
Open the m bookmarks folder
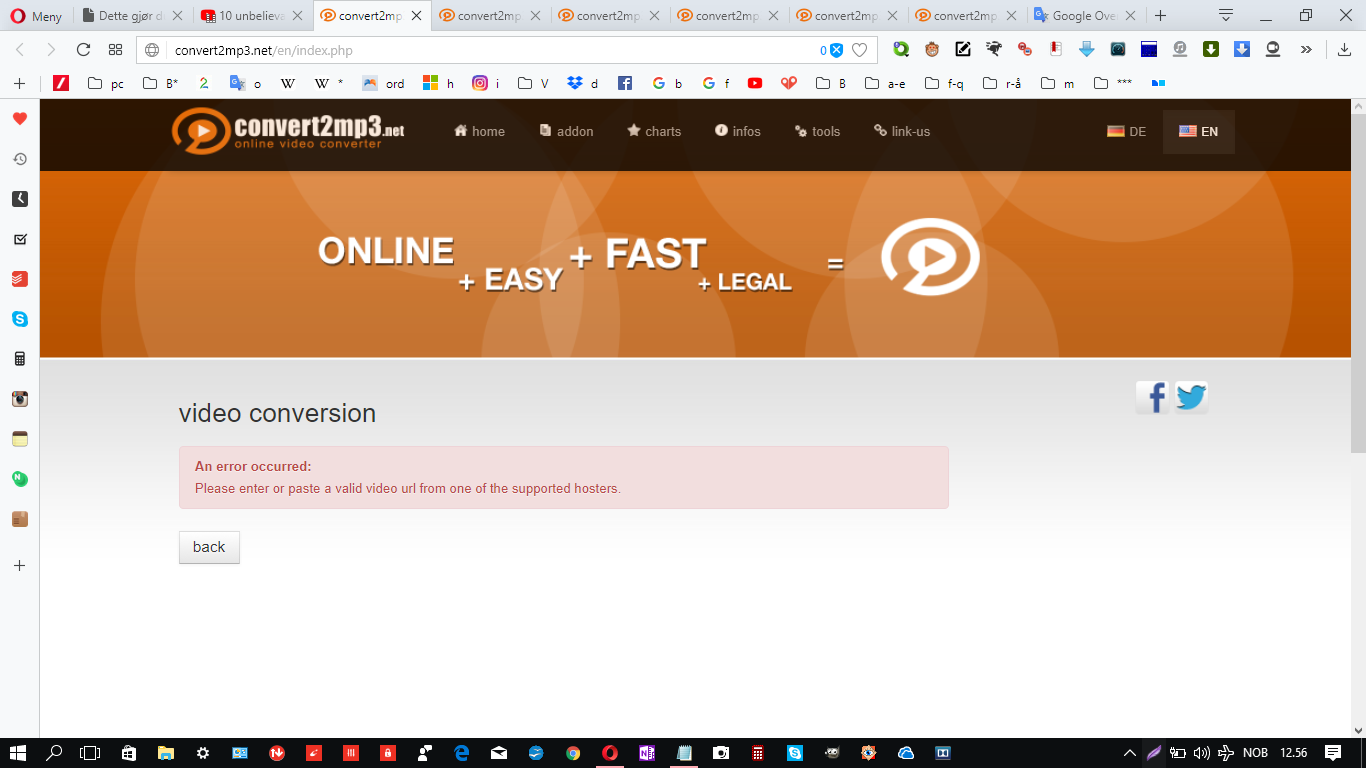click(x=1059, y=84)
